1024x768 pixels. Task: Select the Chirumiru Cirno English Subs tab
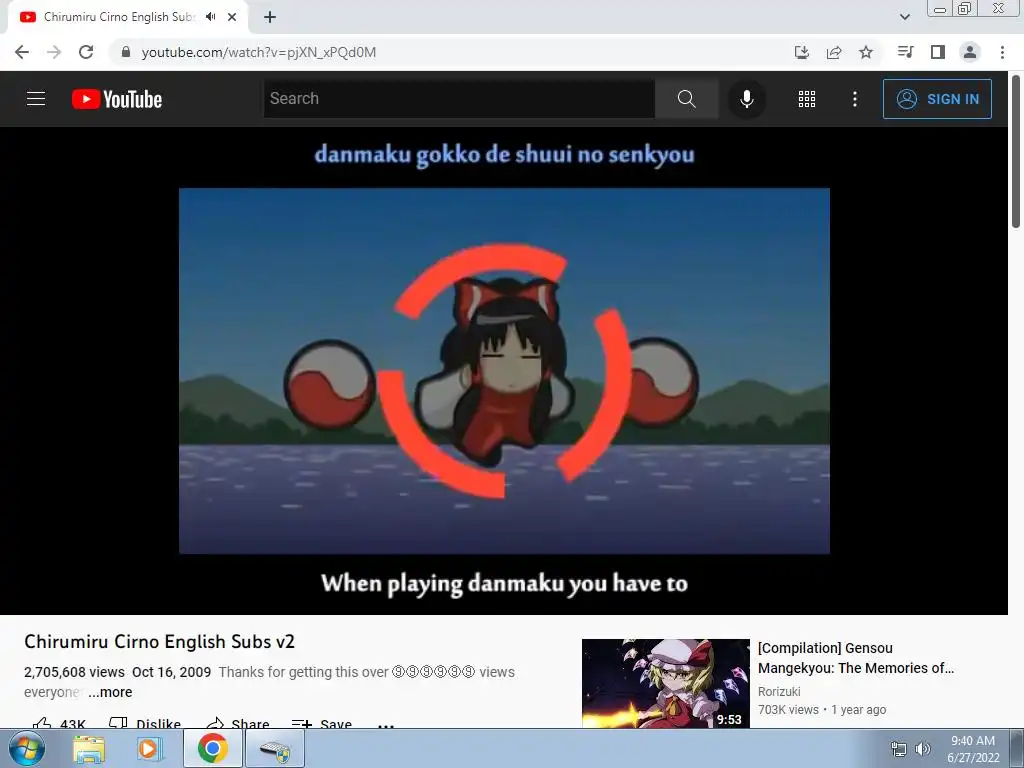pyautogui.click(x=118, y=17)
